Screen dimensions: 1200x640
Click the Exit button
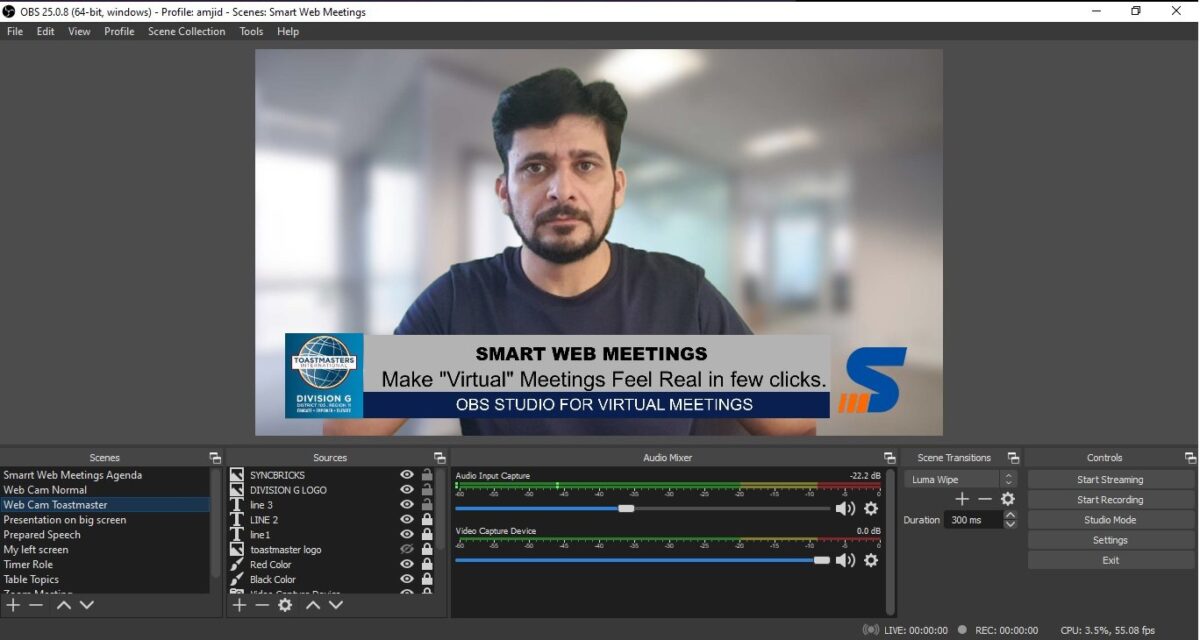click(x=1110, y=560)
